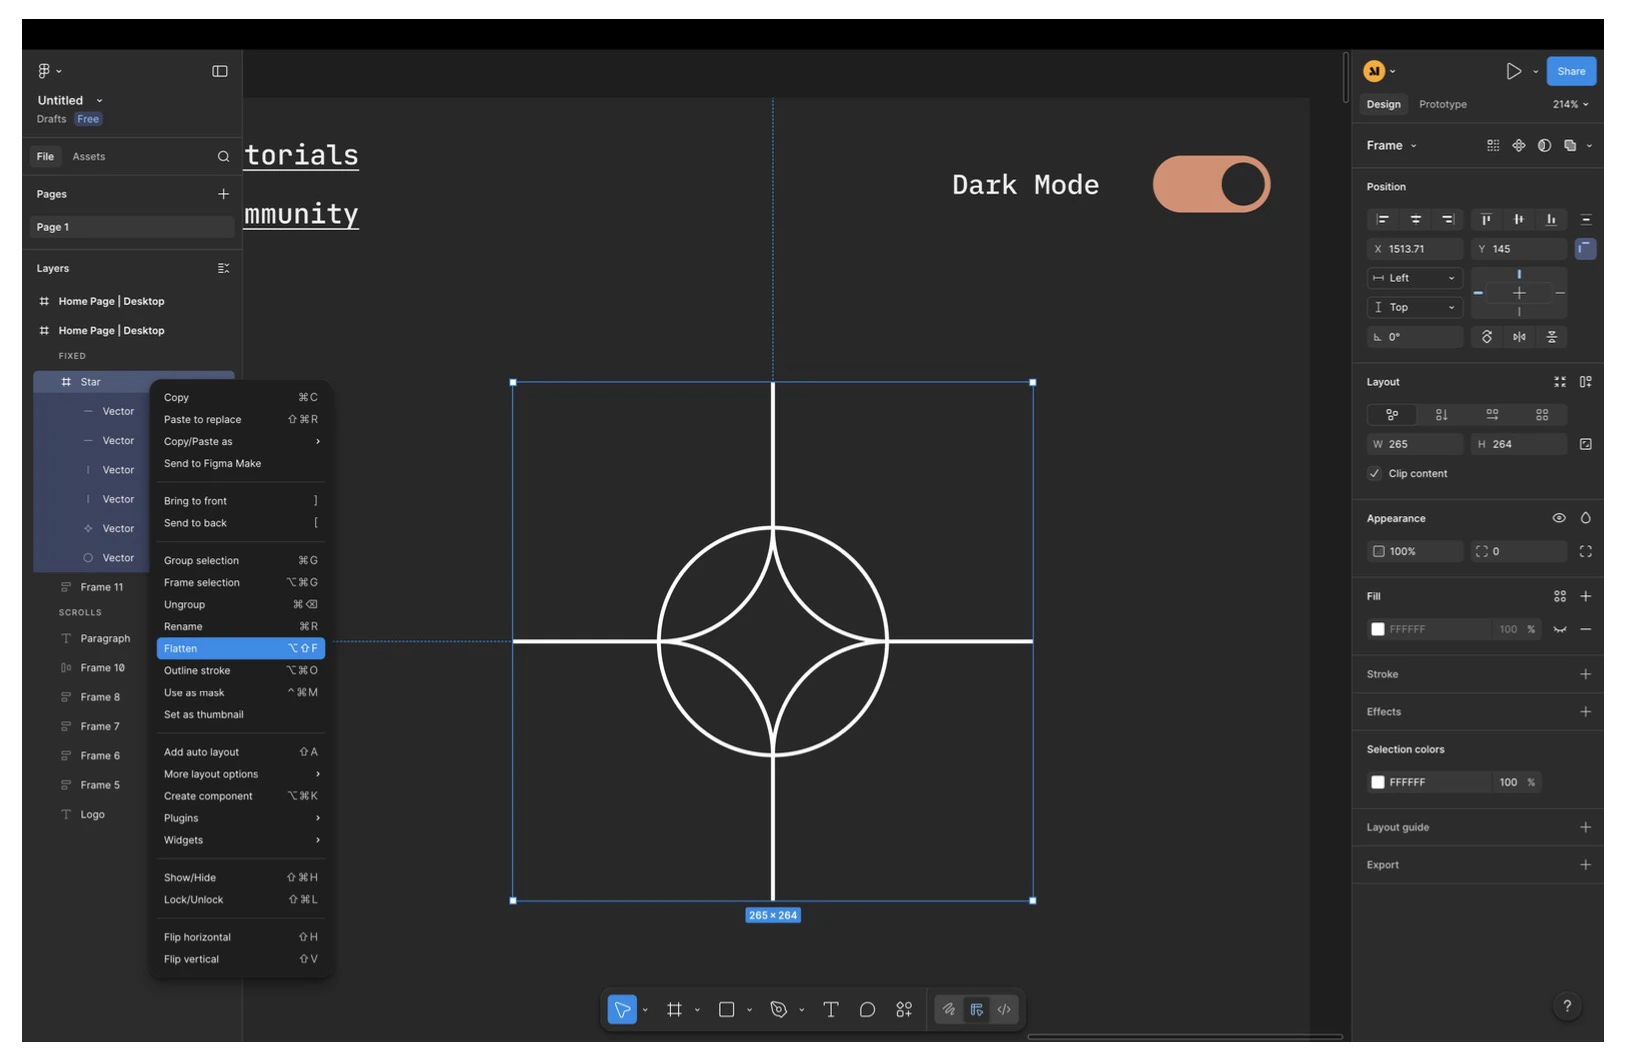Choose Use as mask in context menu
The width and height of the screenshot is (1626, 1054).
pos(241,692)
